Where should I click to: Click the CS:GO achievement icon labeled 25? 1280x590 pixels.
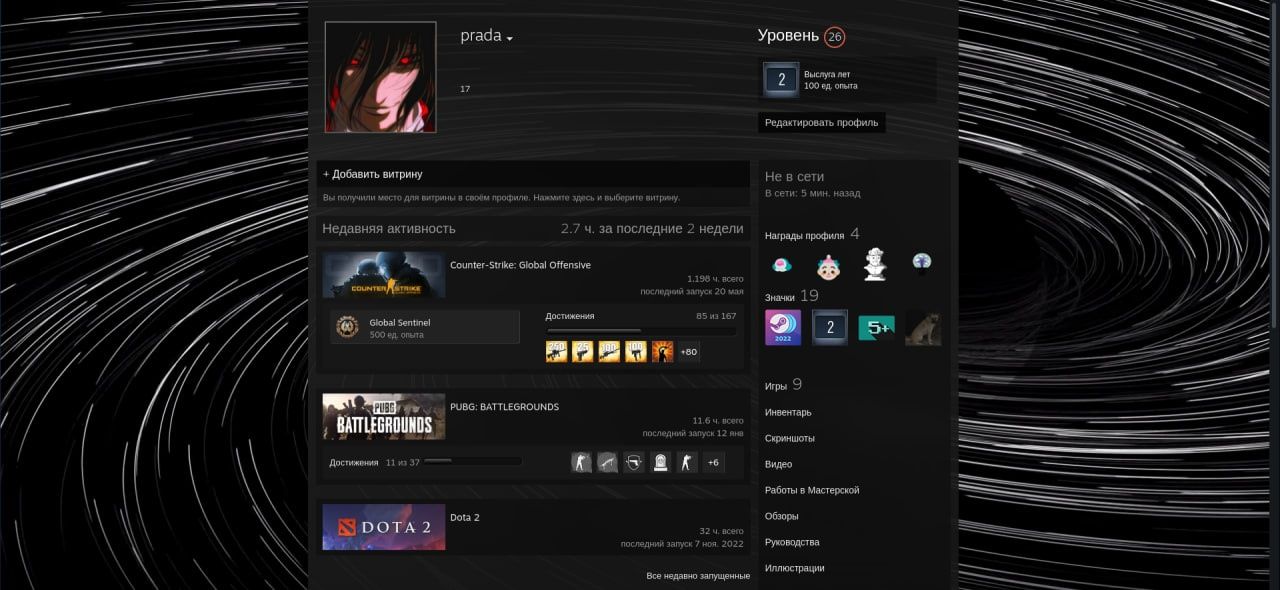pos(583,351)
